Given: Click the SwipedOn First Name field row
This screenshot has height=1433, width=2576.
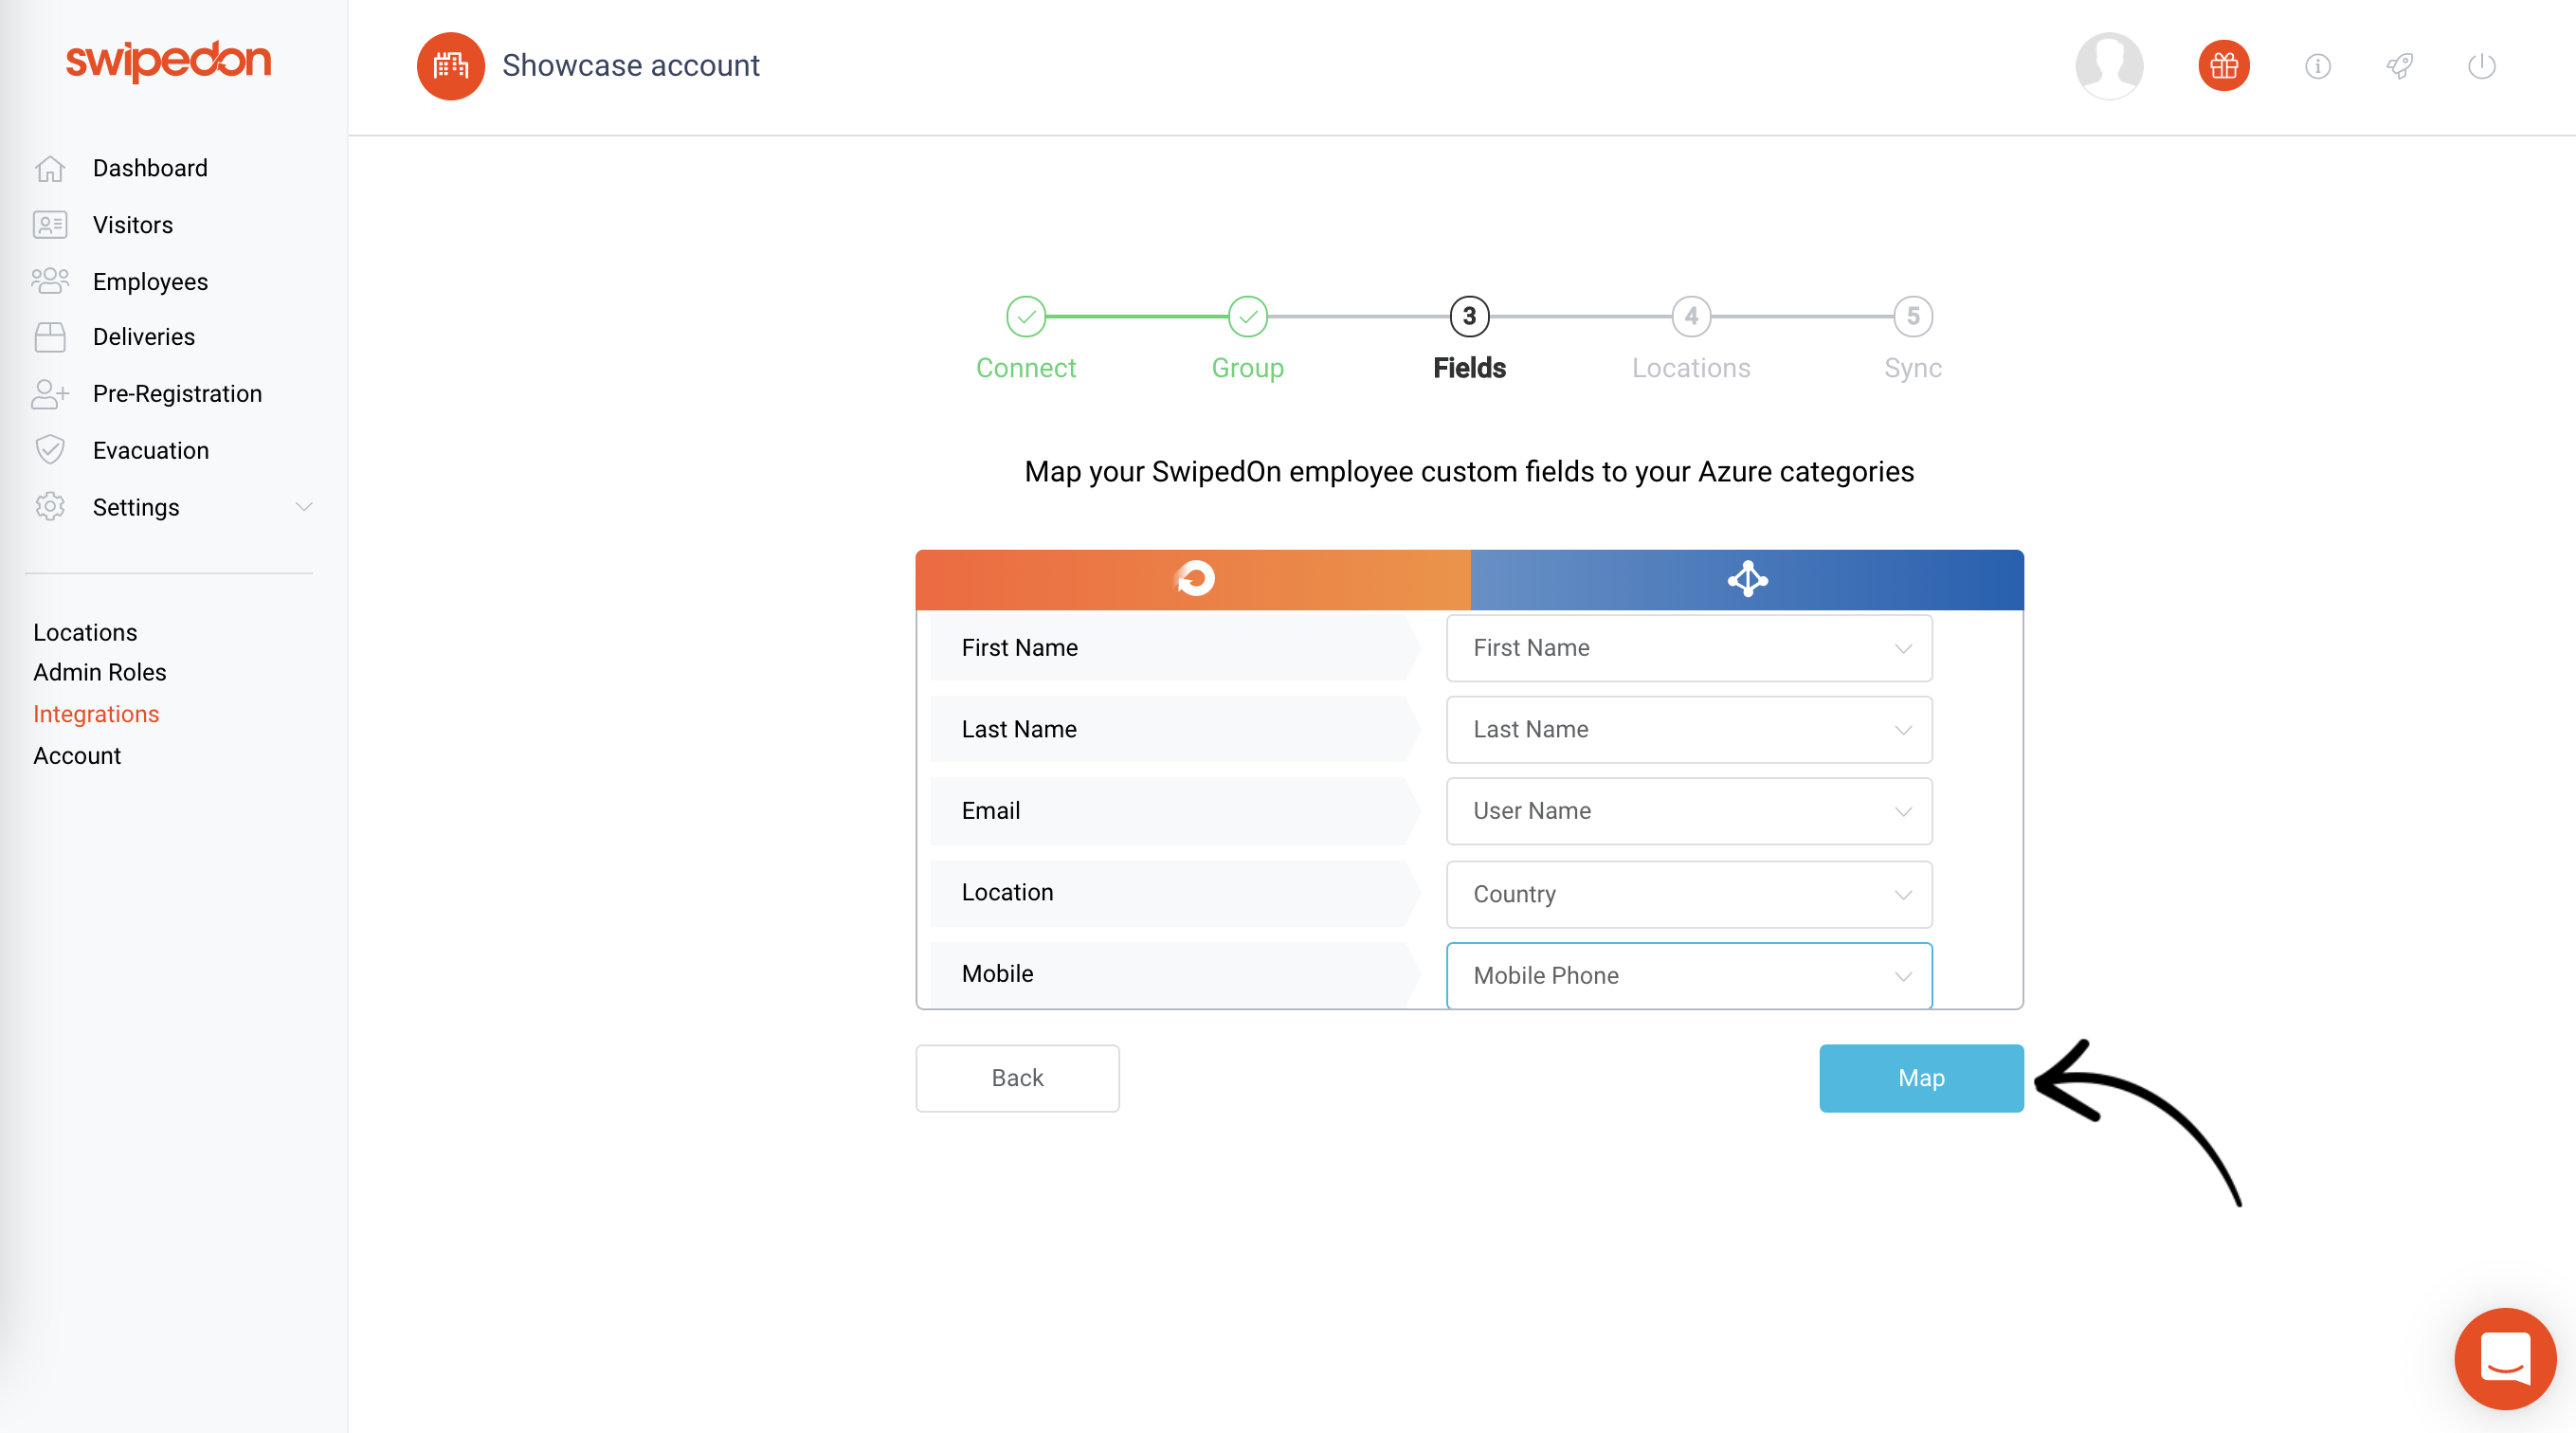Looking at the screenshot, I should click(x=1175, y=648).
